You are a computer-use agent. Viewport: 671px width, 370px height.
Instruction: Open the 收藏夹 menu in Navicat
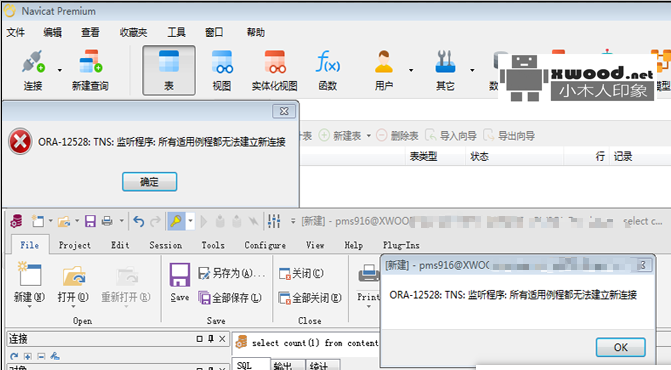(x=133, y=32)
